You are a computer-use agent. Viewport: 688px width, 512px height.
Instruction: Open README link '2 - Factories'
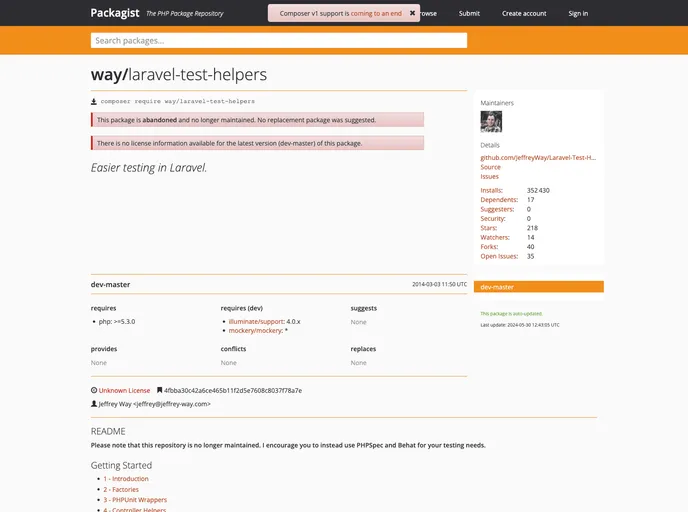coord(121,489)
